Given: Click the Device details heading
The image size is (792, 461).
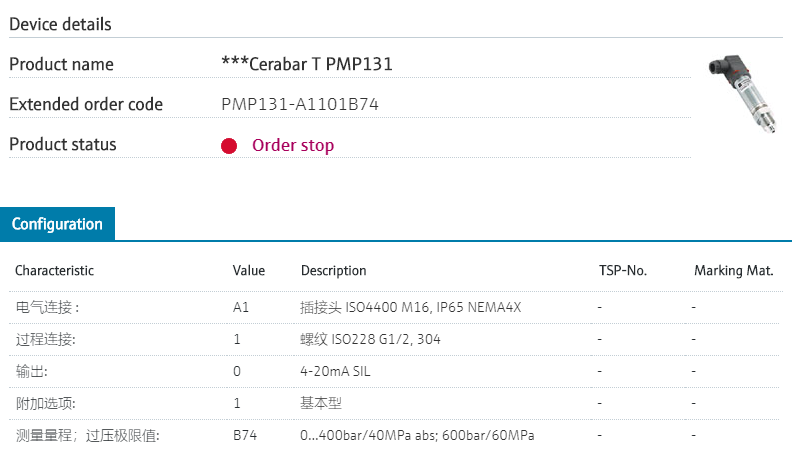Looking at the screenshot, I should [x=61, y=24].
